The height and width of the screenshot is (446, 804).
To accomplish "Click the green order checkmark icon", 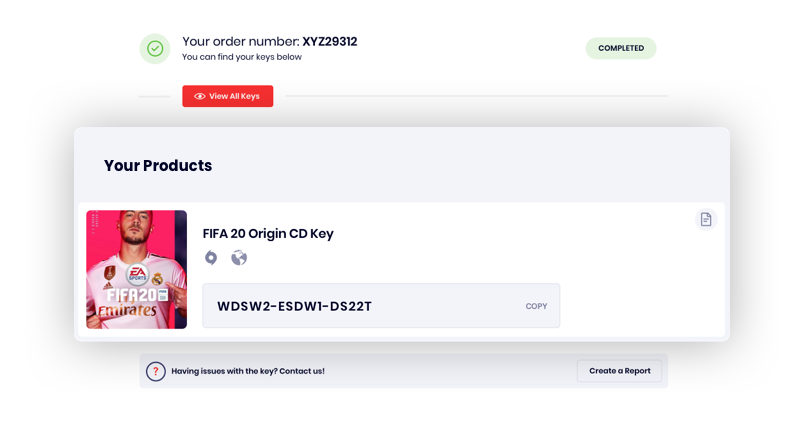I will click(155, 48).
